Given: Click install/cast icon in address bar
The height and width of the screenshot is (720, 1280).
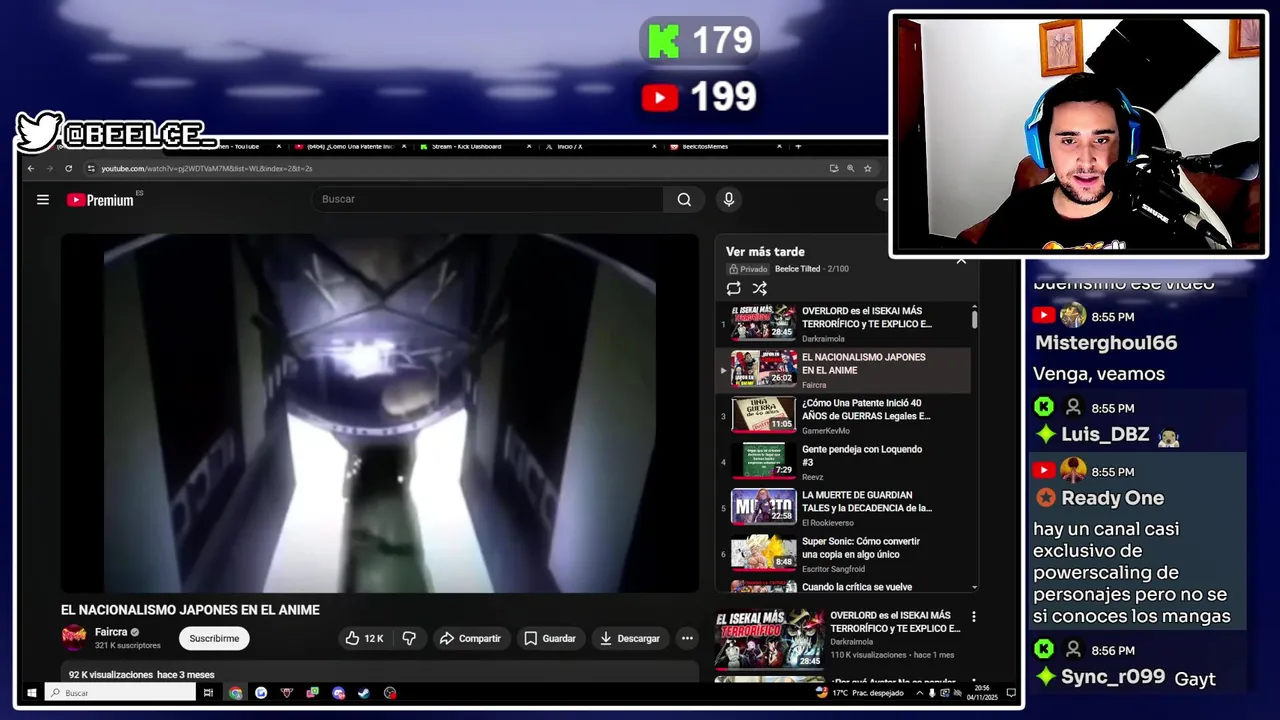Looking at the screenshot, I should coord(834,168).
